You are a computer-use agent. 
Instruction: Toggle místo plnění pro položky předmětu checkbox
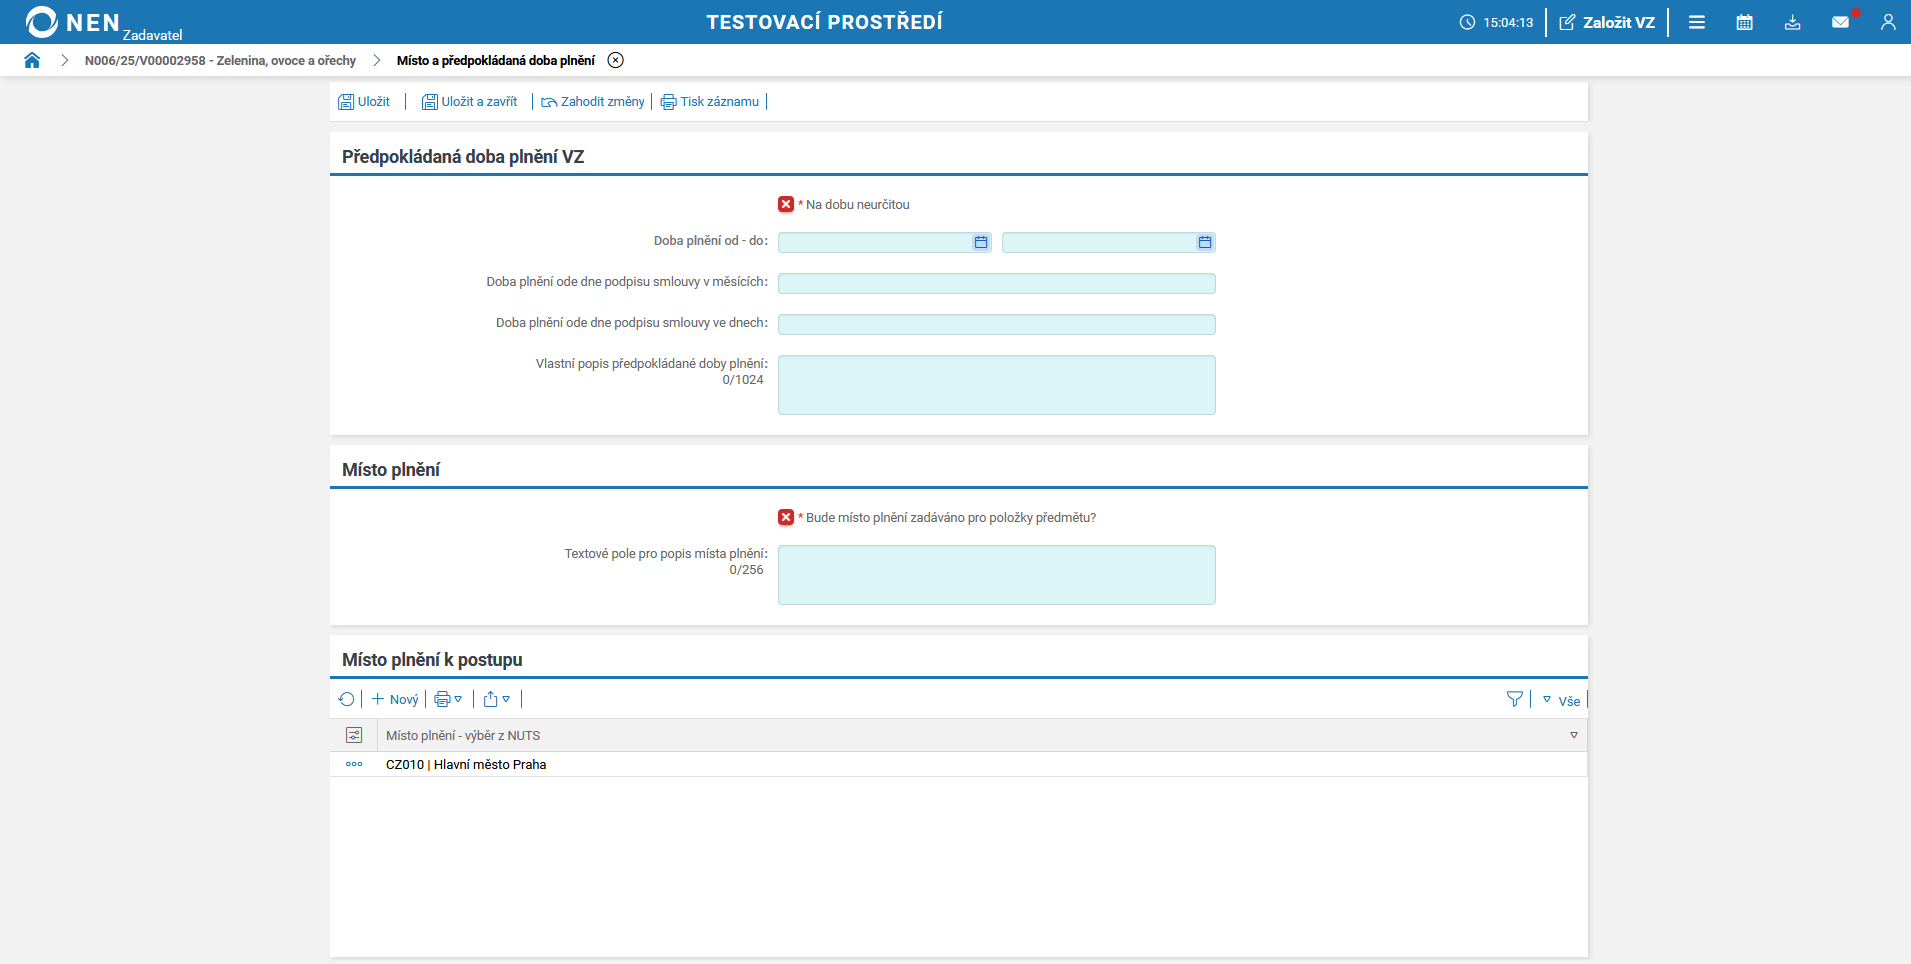click(x=786, y=517)
